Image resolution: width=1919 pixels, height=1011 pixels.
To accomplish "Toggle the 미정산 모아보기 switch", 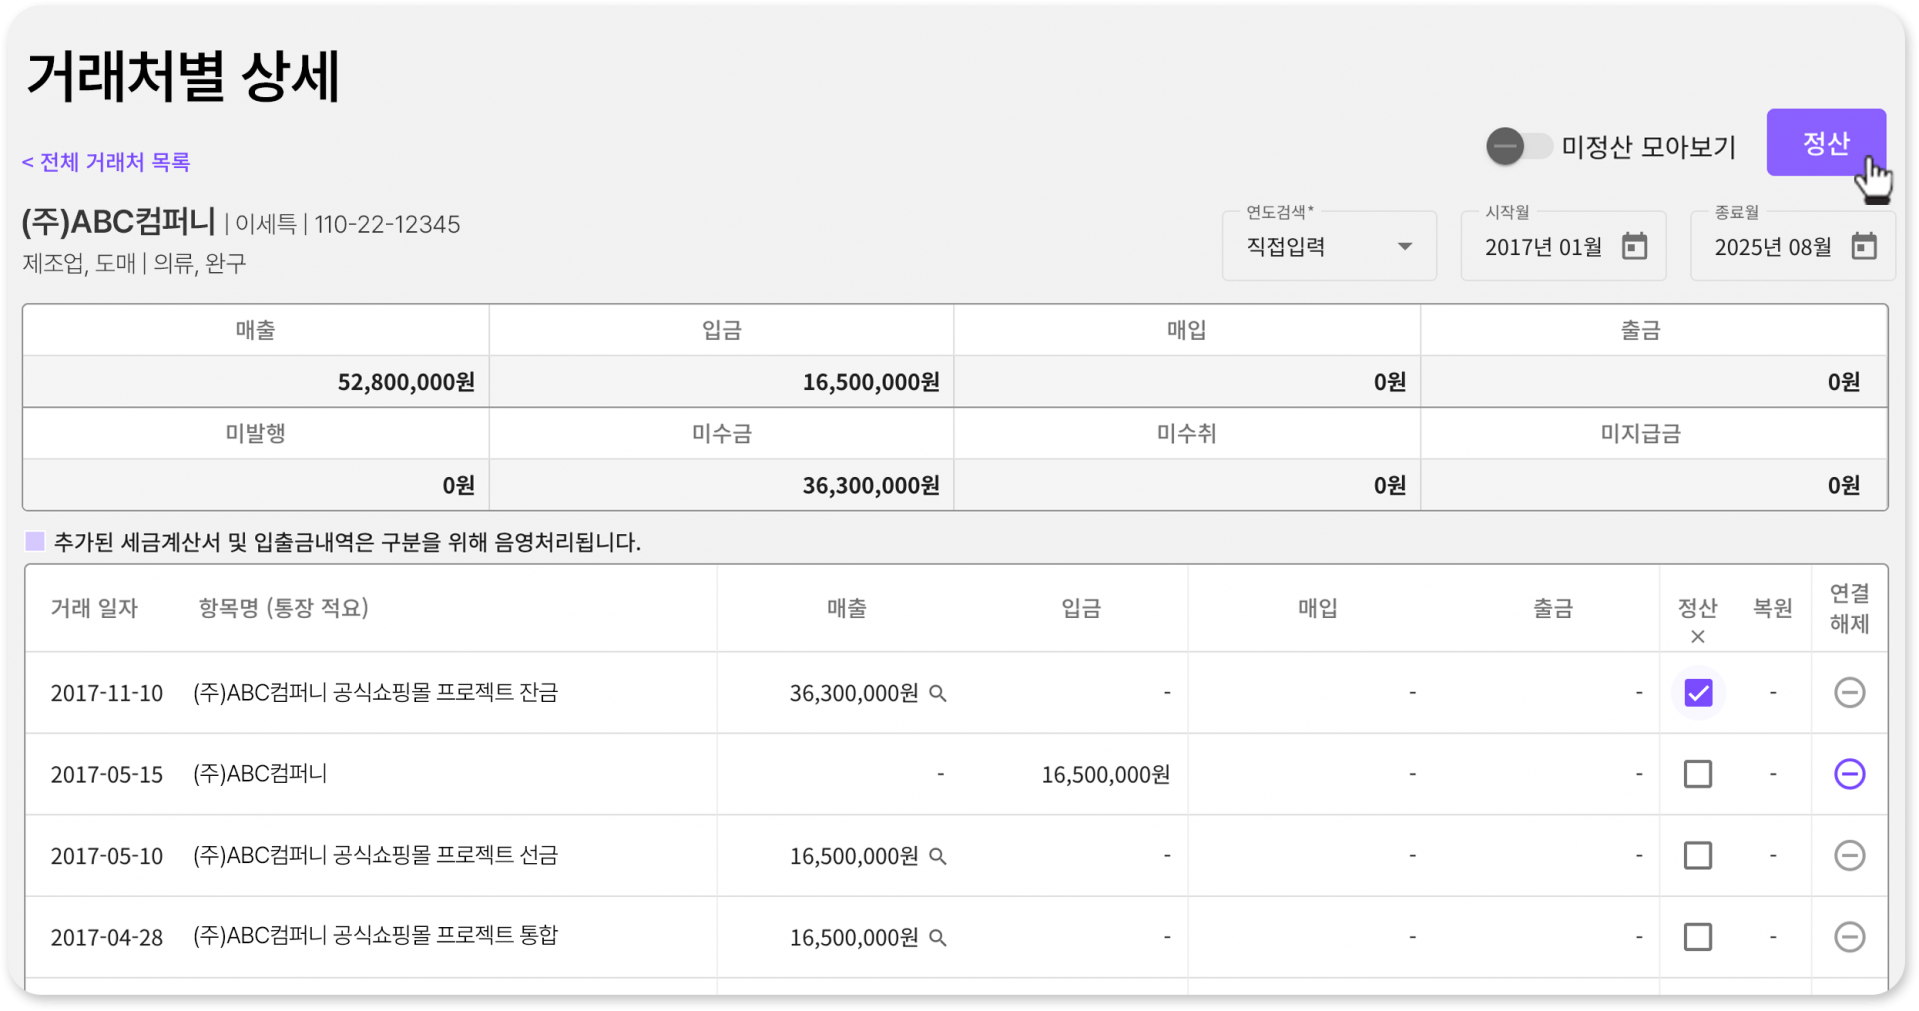I will pyautogui.click(x=1517, y=146).
